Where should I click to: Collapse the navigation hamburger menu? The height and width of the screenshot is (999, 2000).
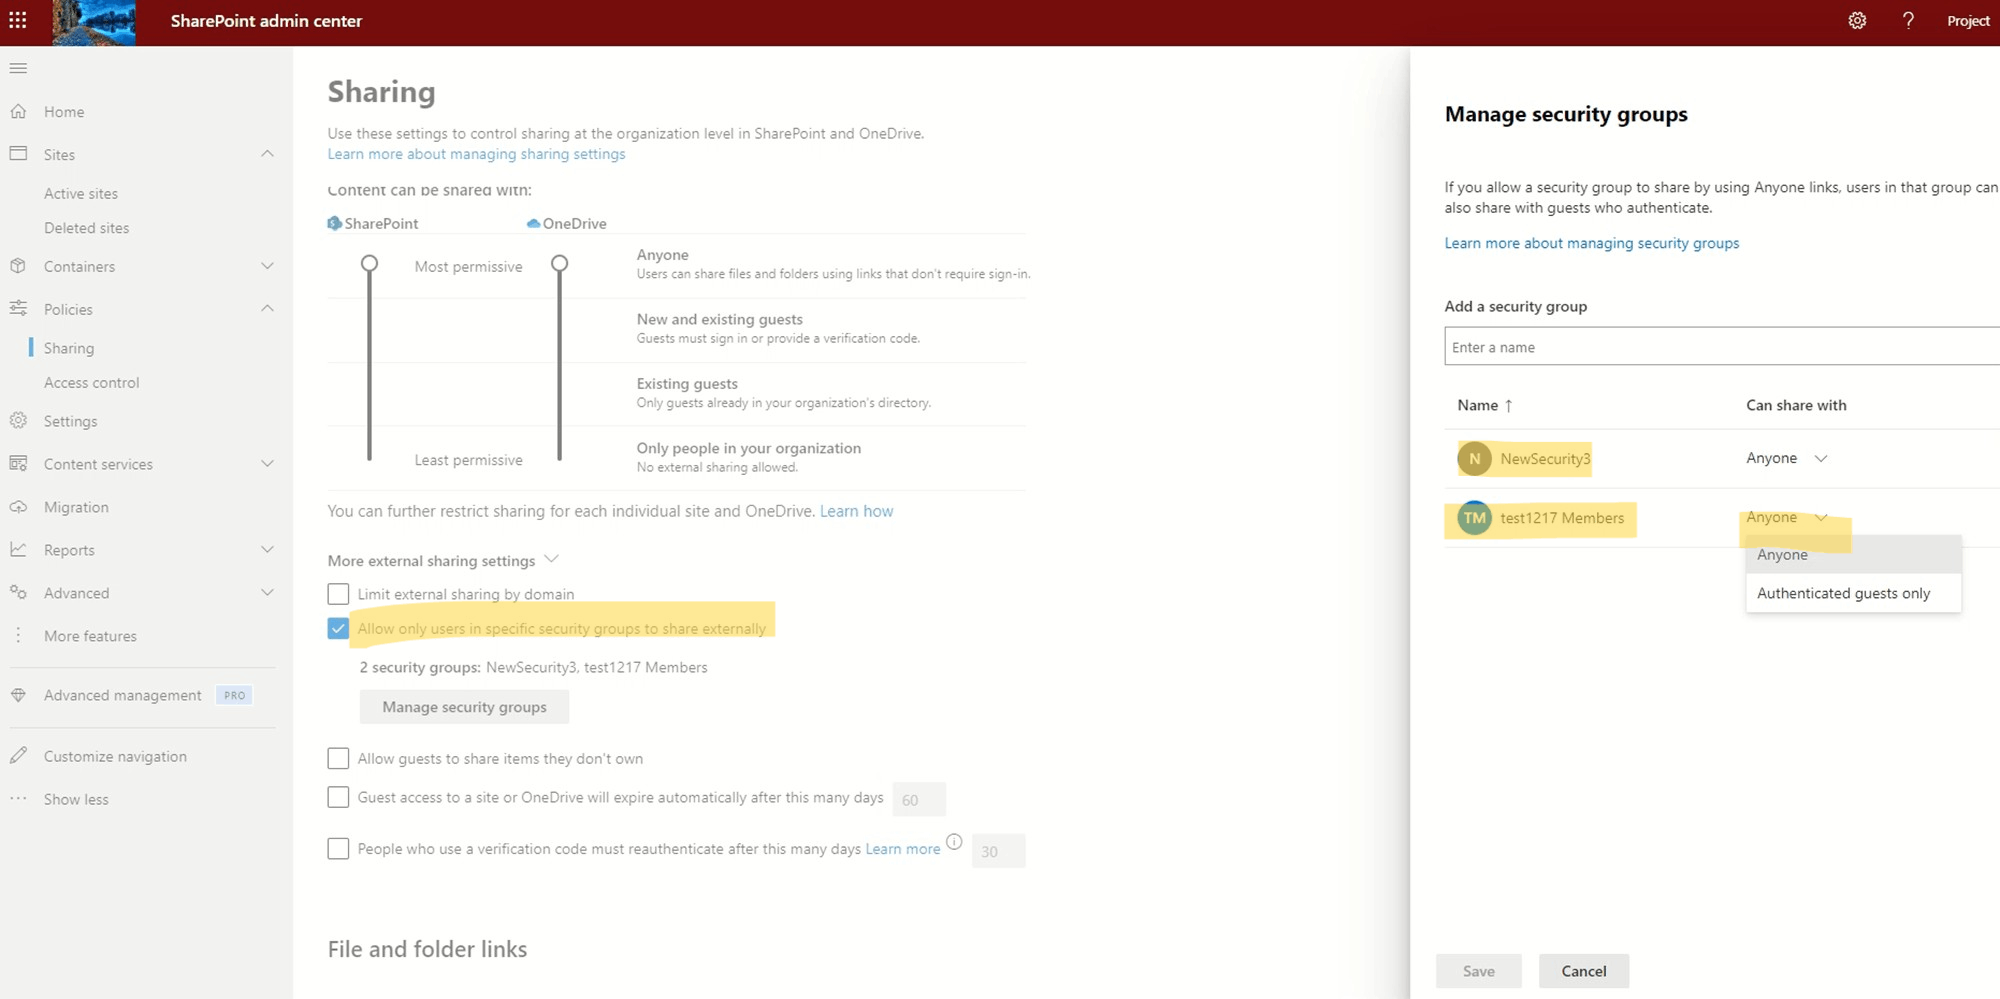[x=18, y=68]
